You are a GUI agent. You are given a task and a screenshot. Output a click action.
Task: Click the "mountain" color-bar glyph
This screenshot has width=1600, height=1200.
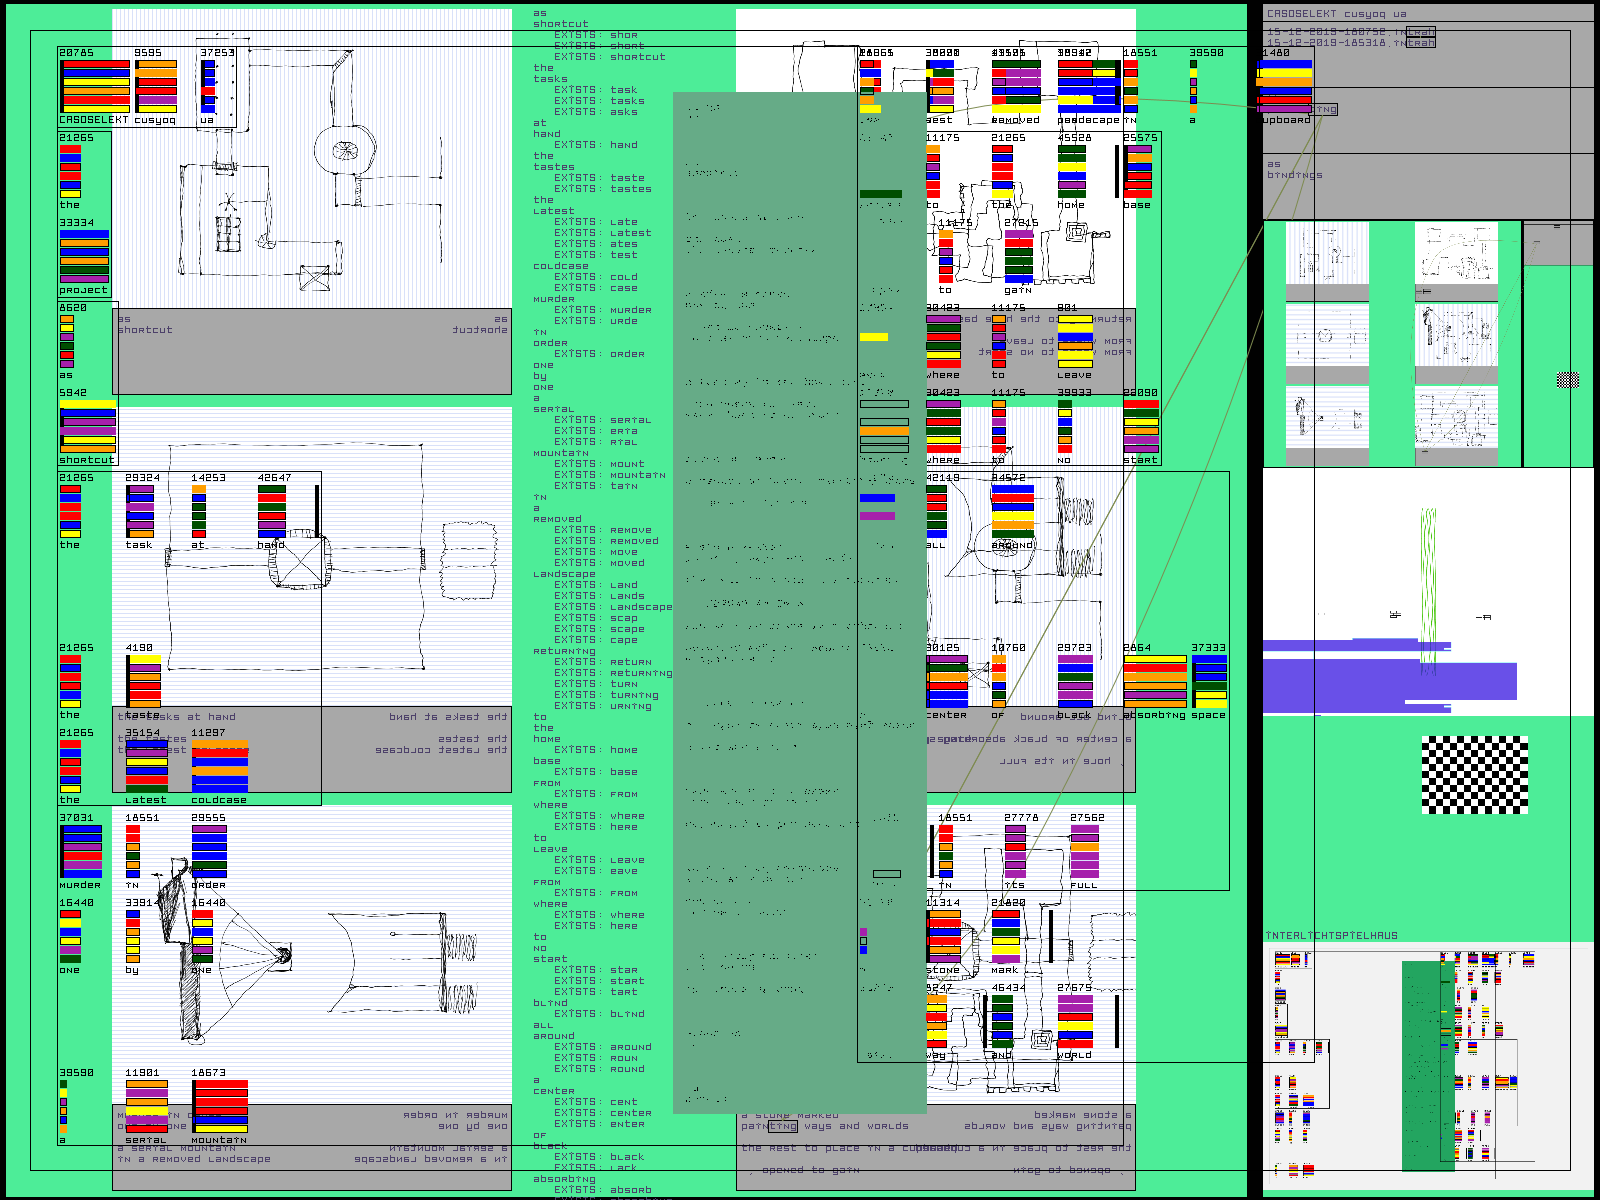pyautogui.click(x=220, y=1106)
